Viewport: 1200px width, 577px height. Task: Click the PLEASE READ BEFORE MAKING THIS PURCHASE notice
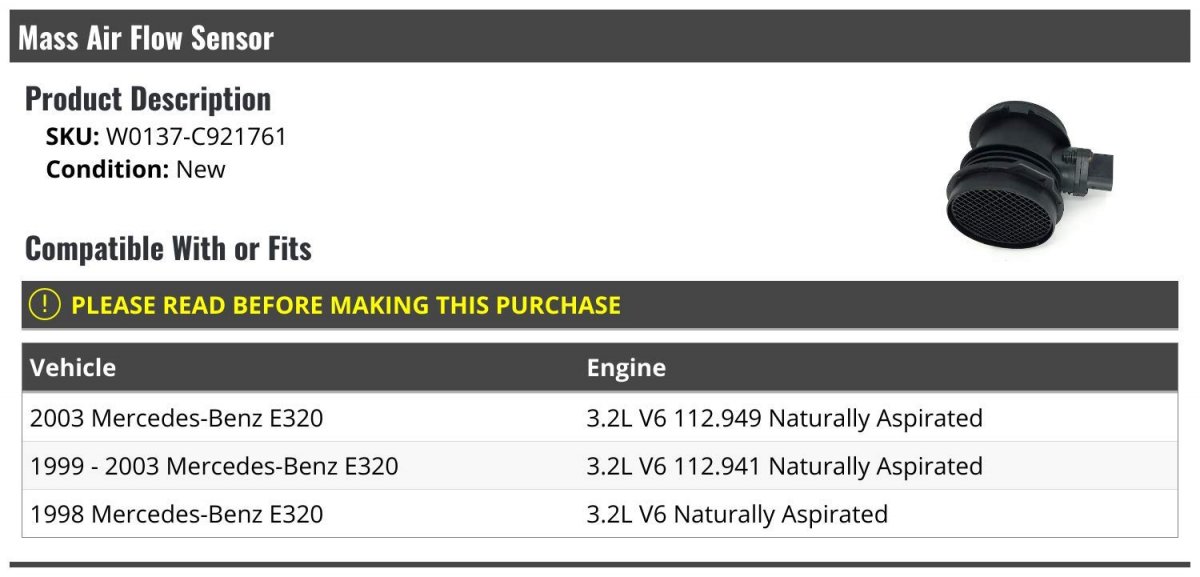(346, 305)
